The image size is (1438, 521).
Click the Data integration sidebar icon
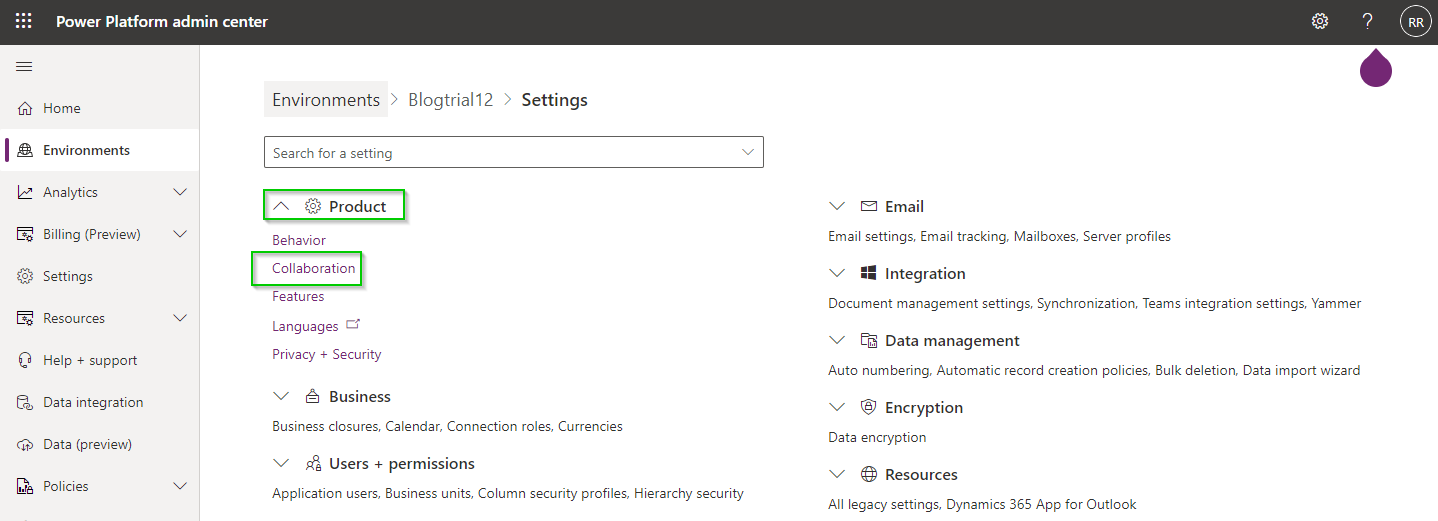click(x=25, y=402)
